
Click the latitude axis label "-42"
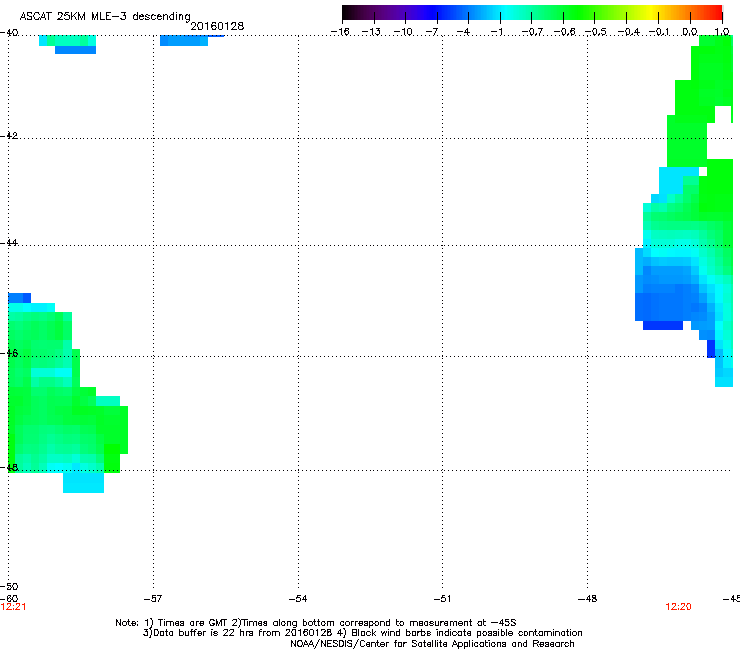pos(9,135)
